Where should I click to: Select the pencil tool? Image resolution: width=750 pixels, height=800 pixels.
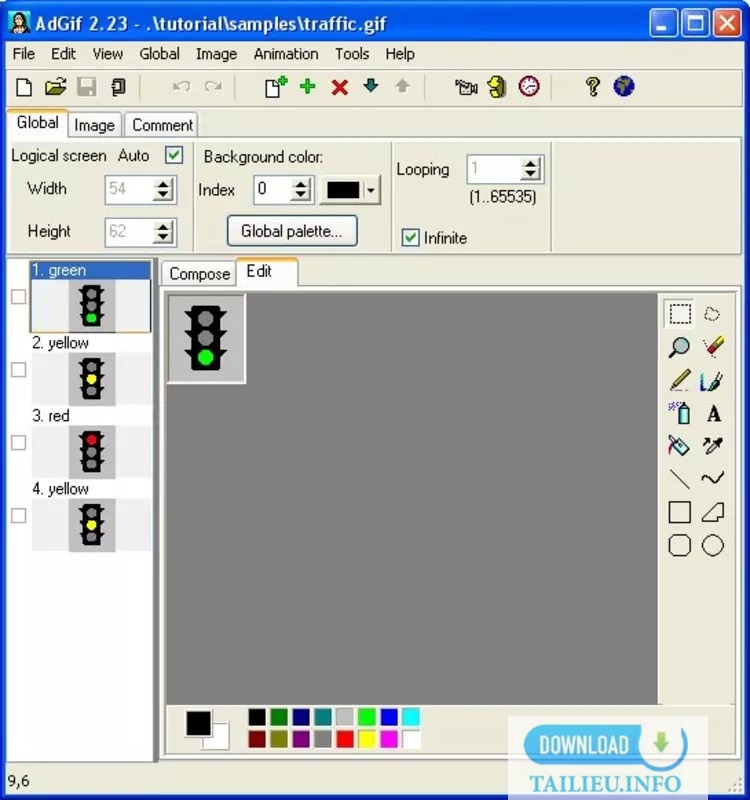pyautogui.click(x=680, y=381)
